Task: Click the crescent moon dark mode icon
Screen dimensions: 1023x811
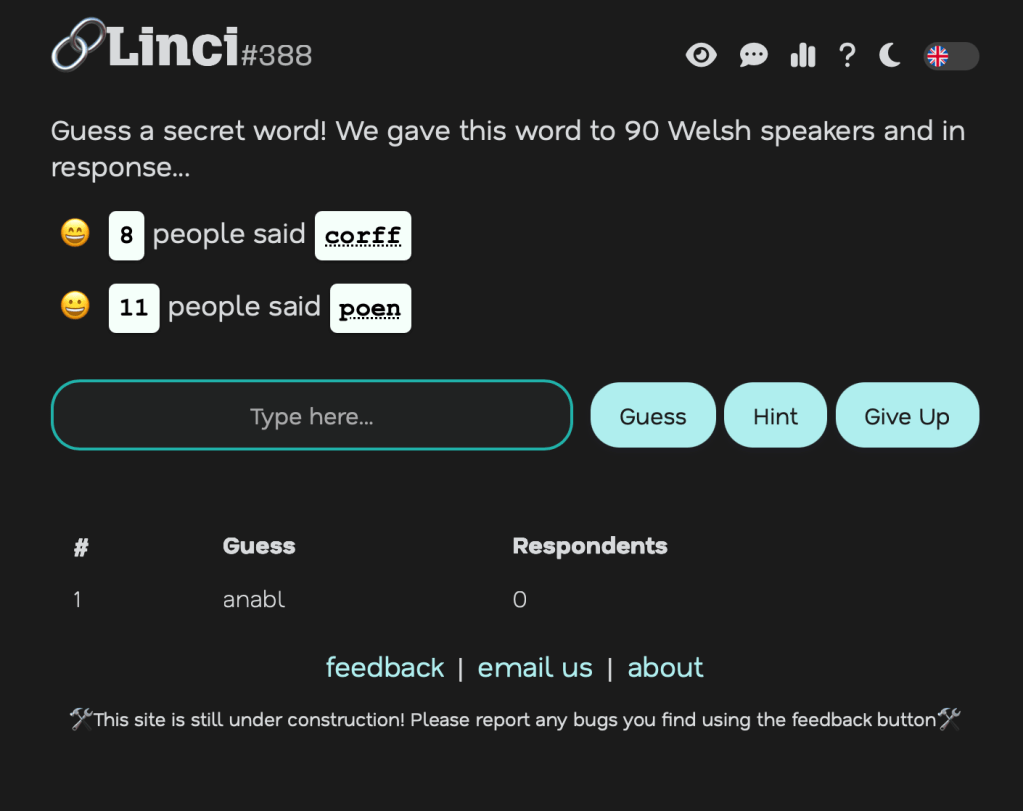Action: (890, 55)
